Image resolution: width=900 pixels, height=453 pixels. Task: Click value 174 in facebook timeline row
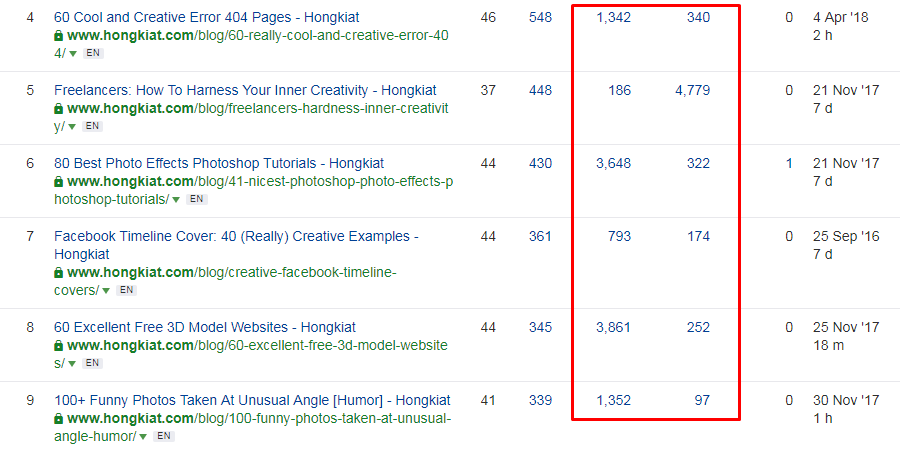tap(699, 236)
